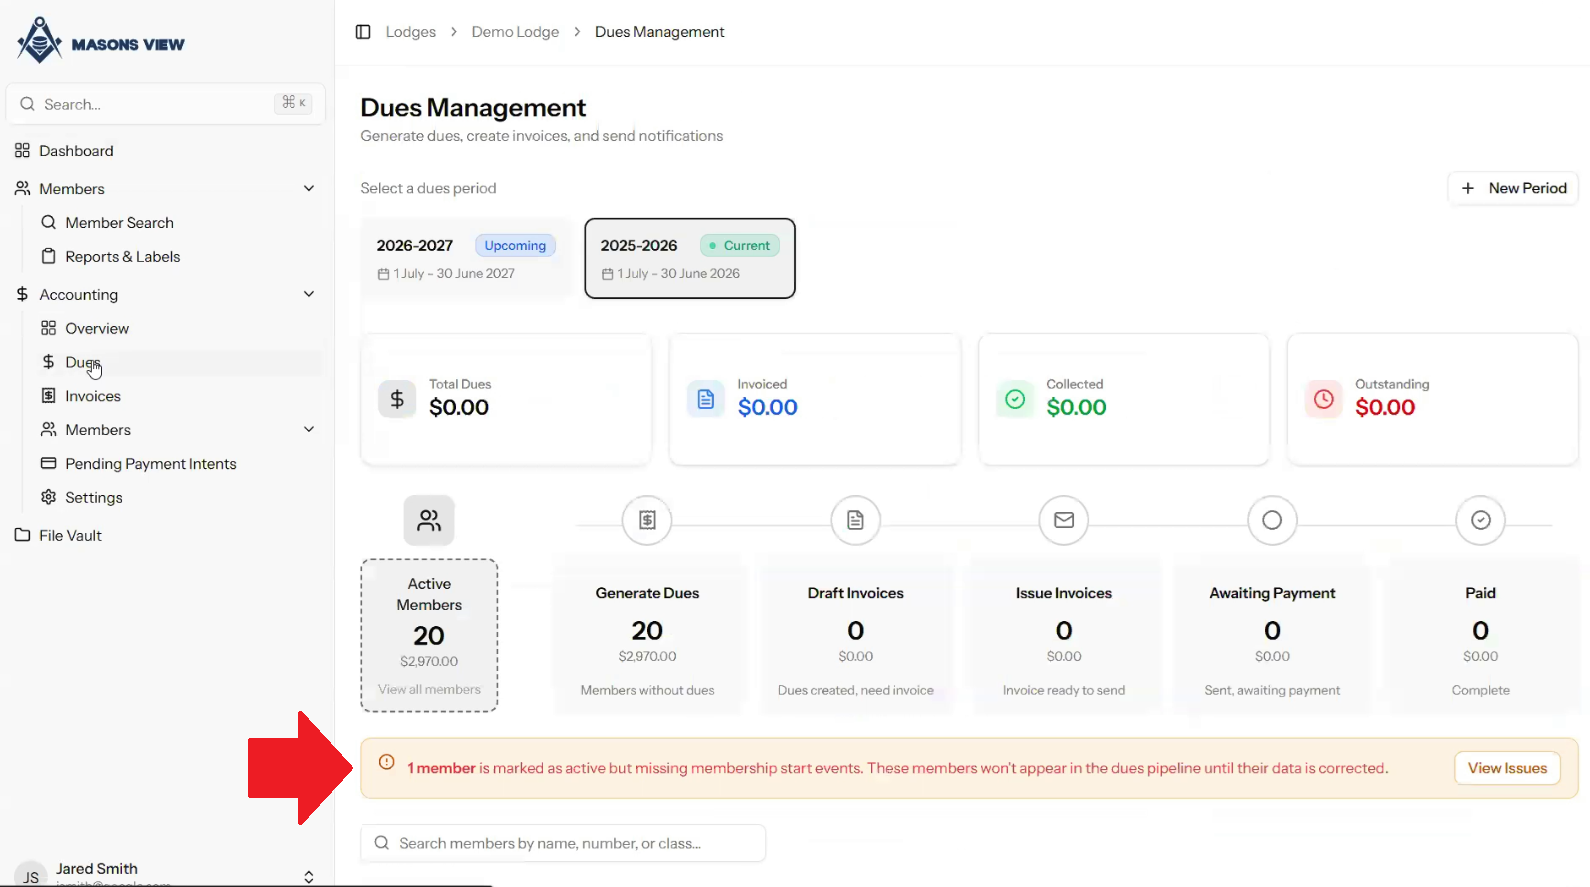
Task: Select the 2025-2026 Current dues period
Action: click(x=690, y=259)
